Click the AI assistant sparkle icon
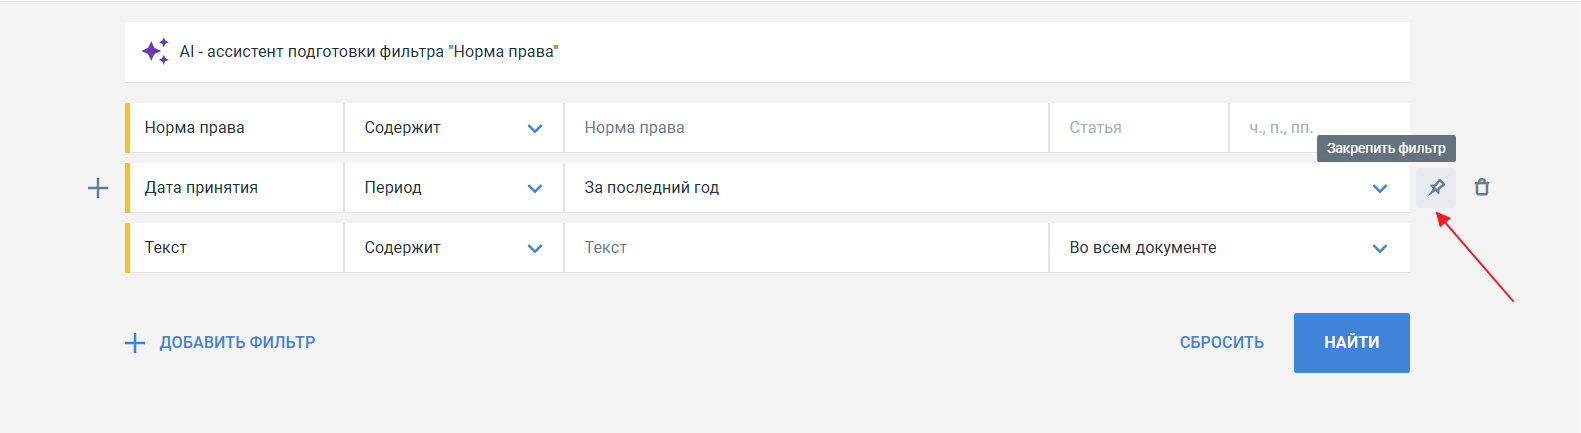Image resolution: width=1581 pixels, height=433 pixels. click(x=155, y=51)
